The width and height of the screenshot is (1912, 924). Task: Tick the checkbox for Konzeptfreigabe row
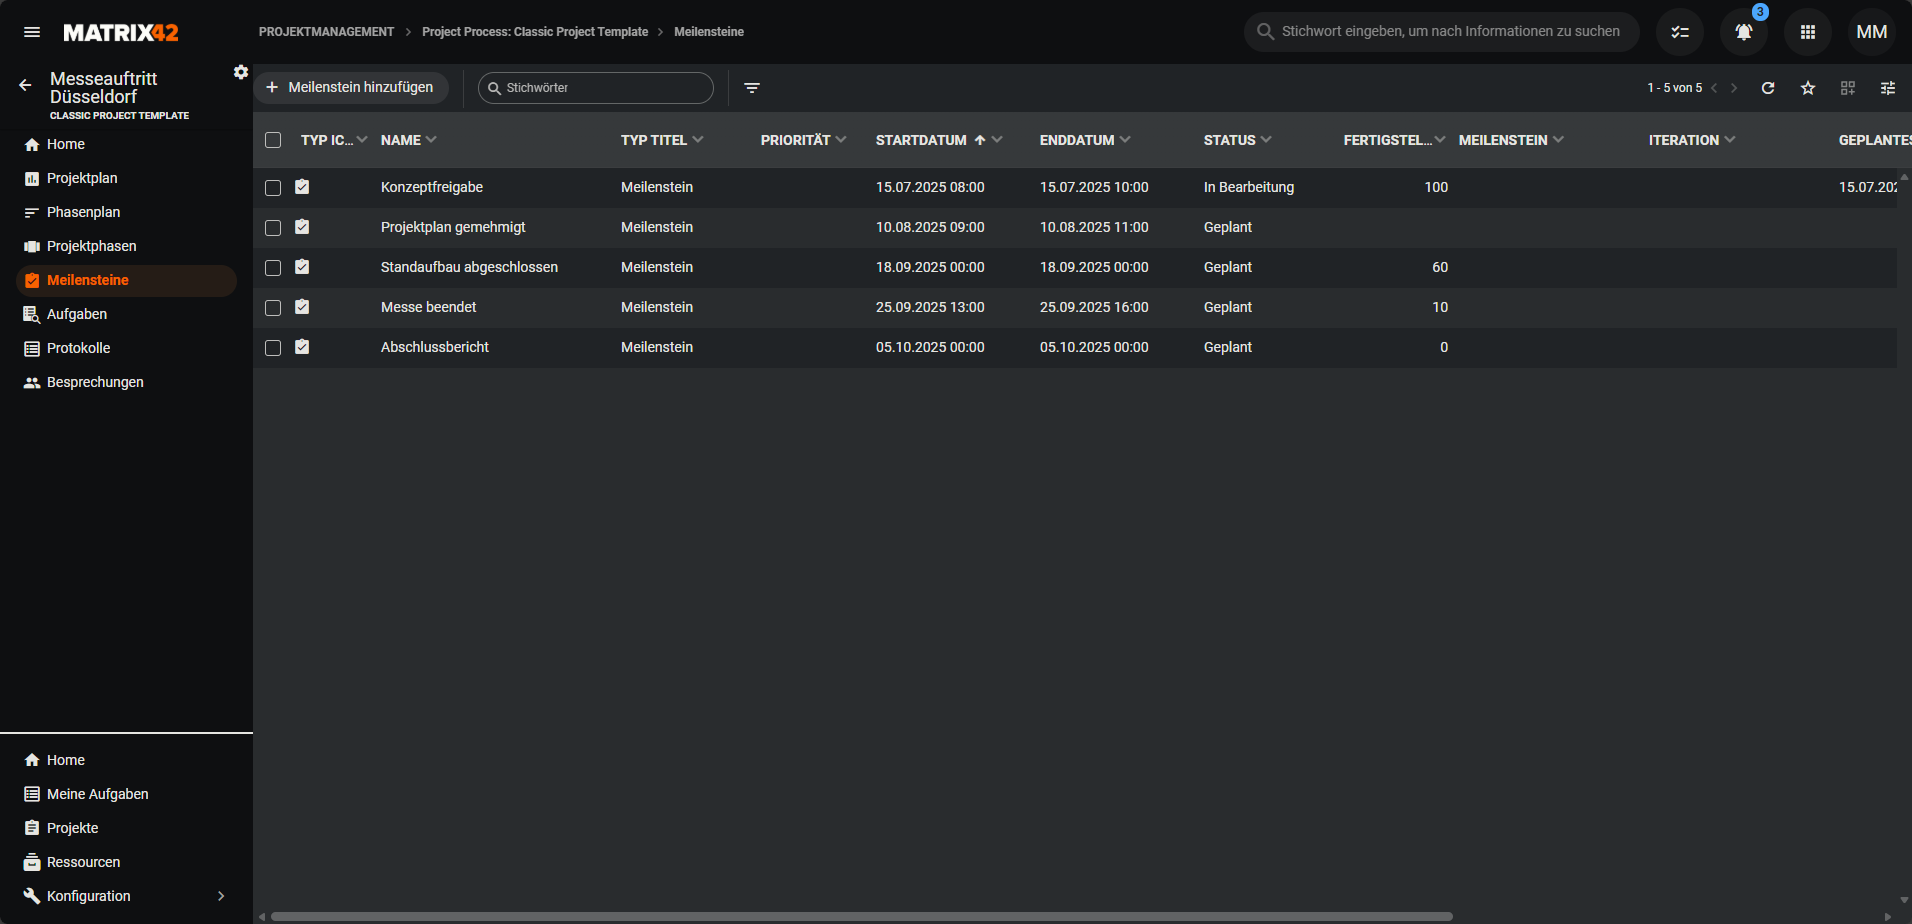(x=273, y=188)
